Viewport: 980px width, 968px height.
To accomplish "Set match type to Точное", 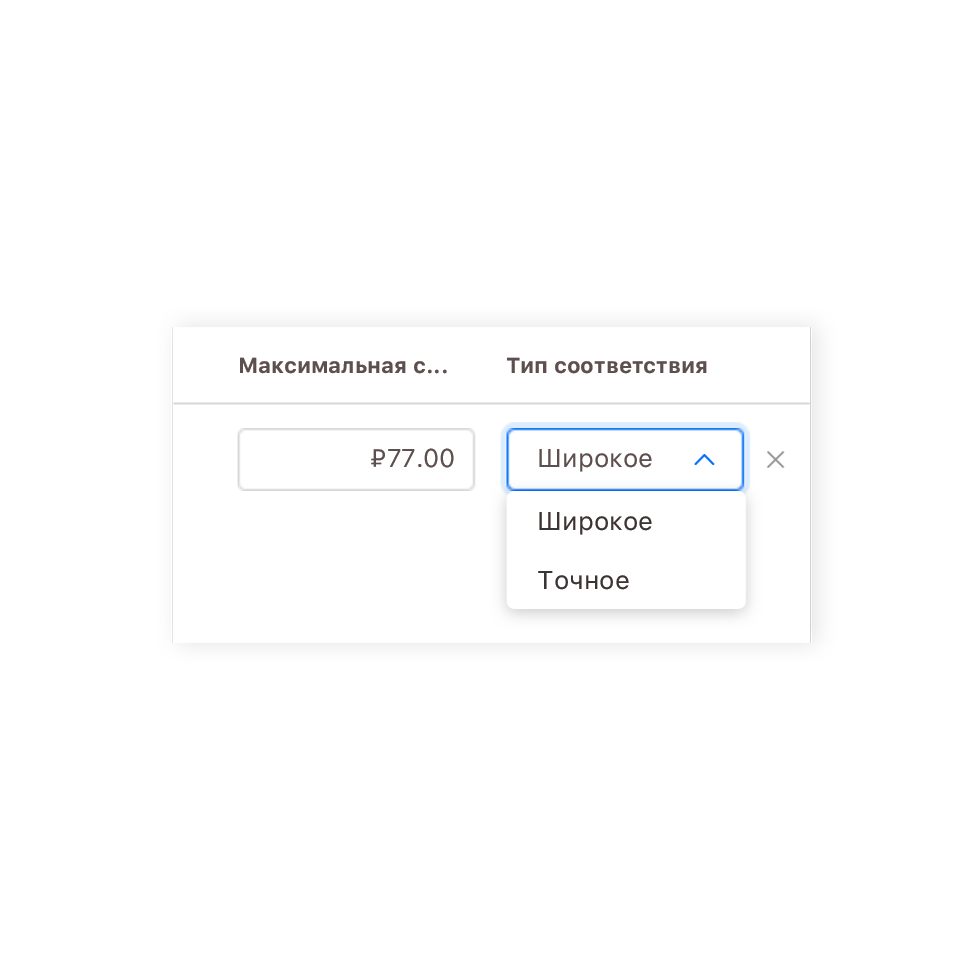I will click(x=583, y=580).
